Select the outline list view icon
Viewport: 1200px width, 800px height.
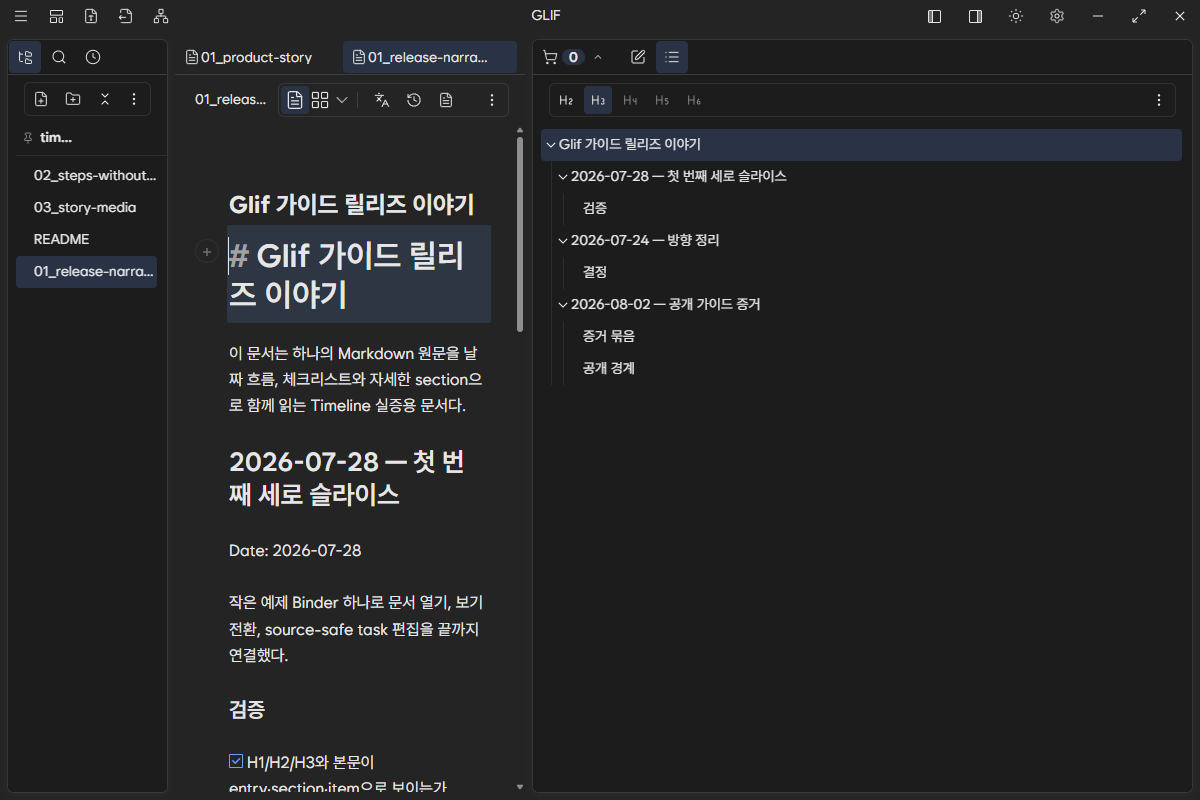point(672,57)
